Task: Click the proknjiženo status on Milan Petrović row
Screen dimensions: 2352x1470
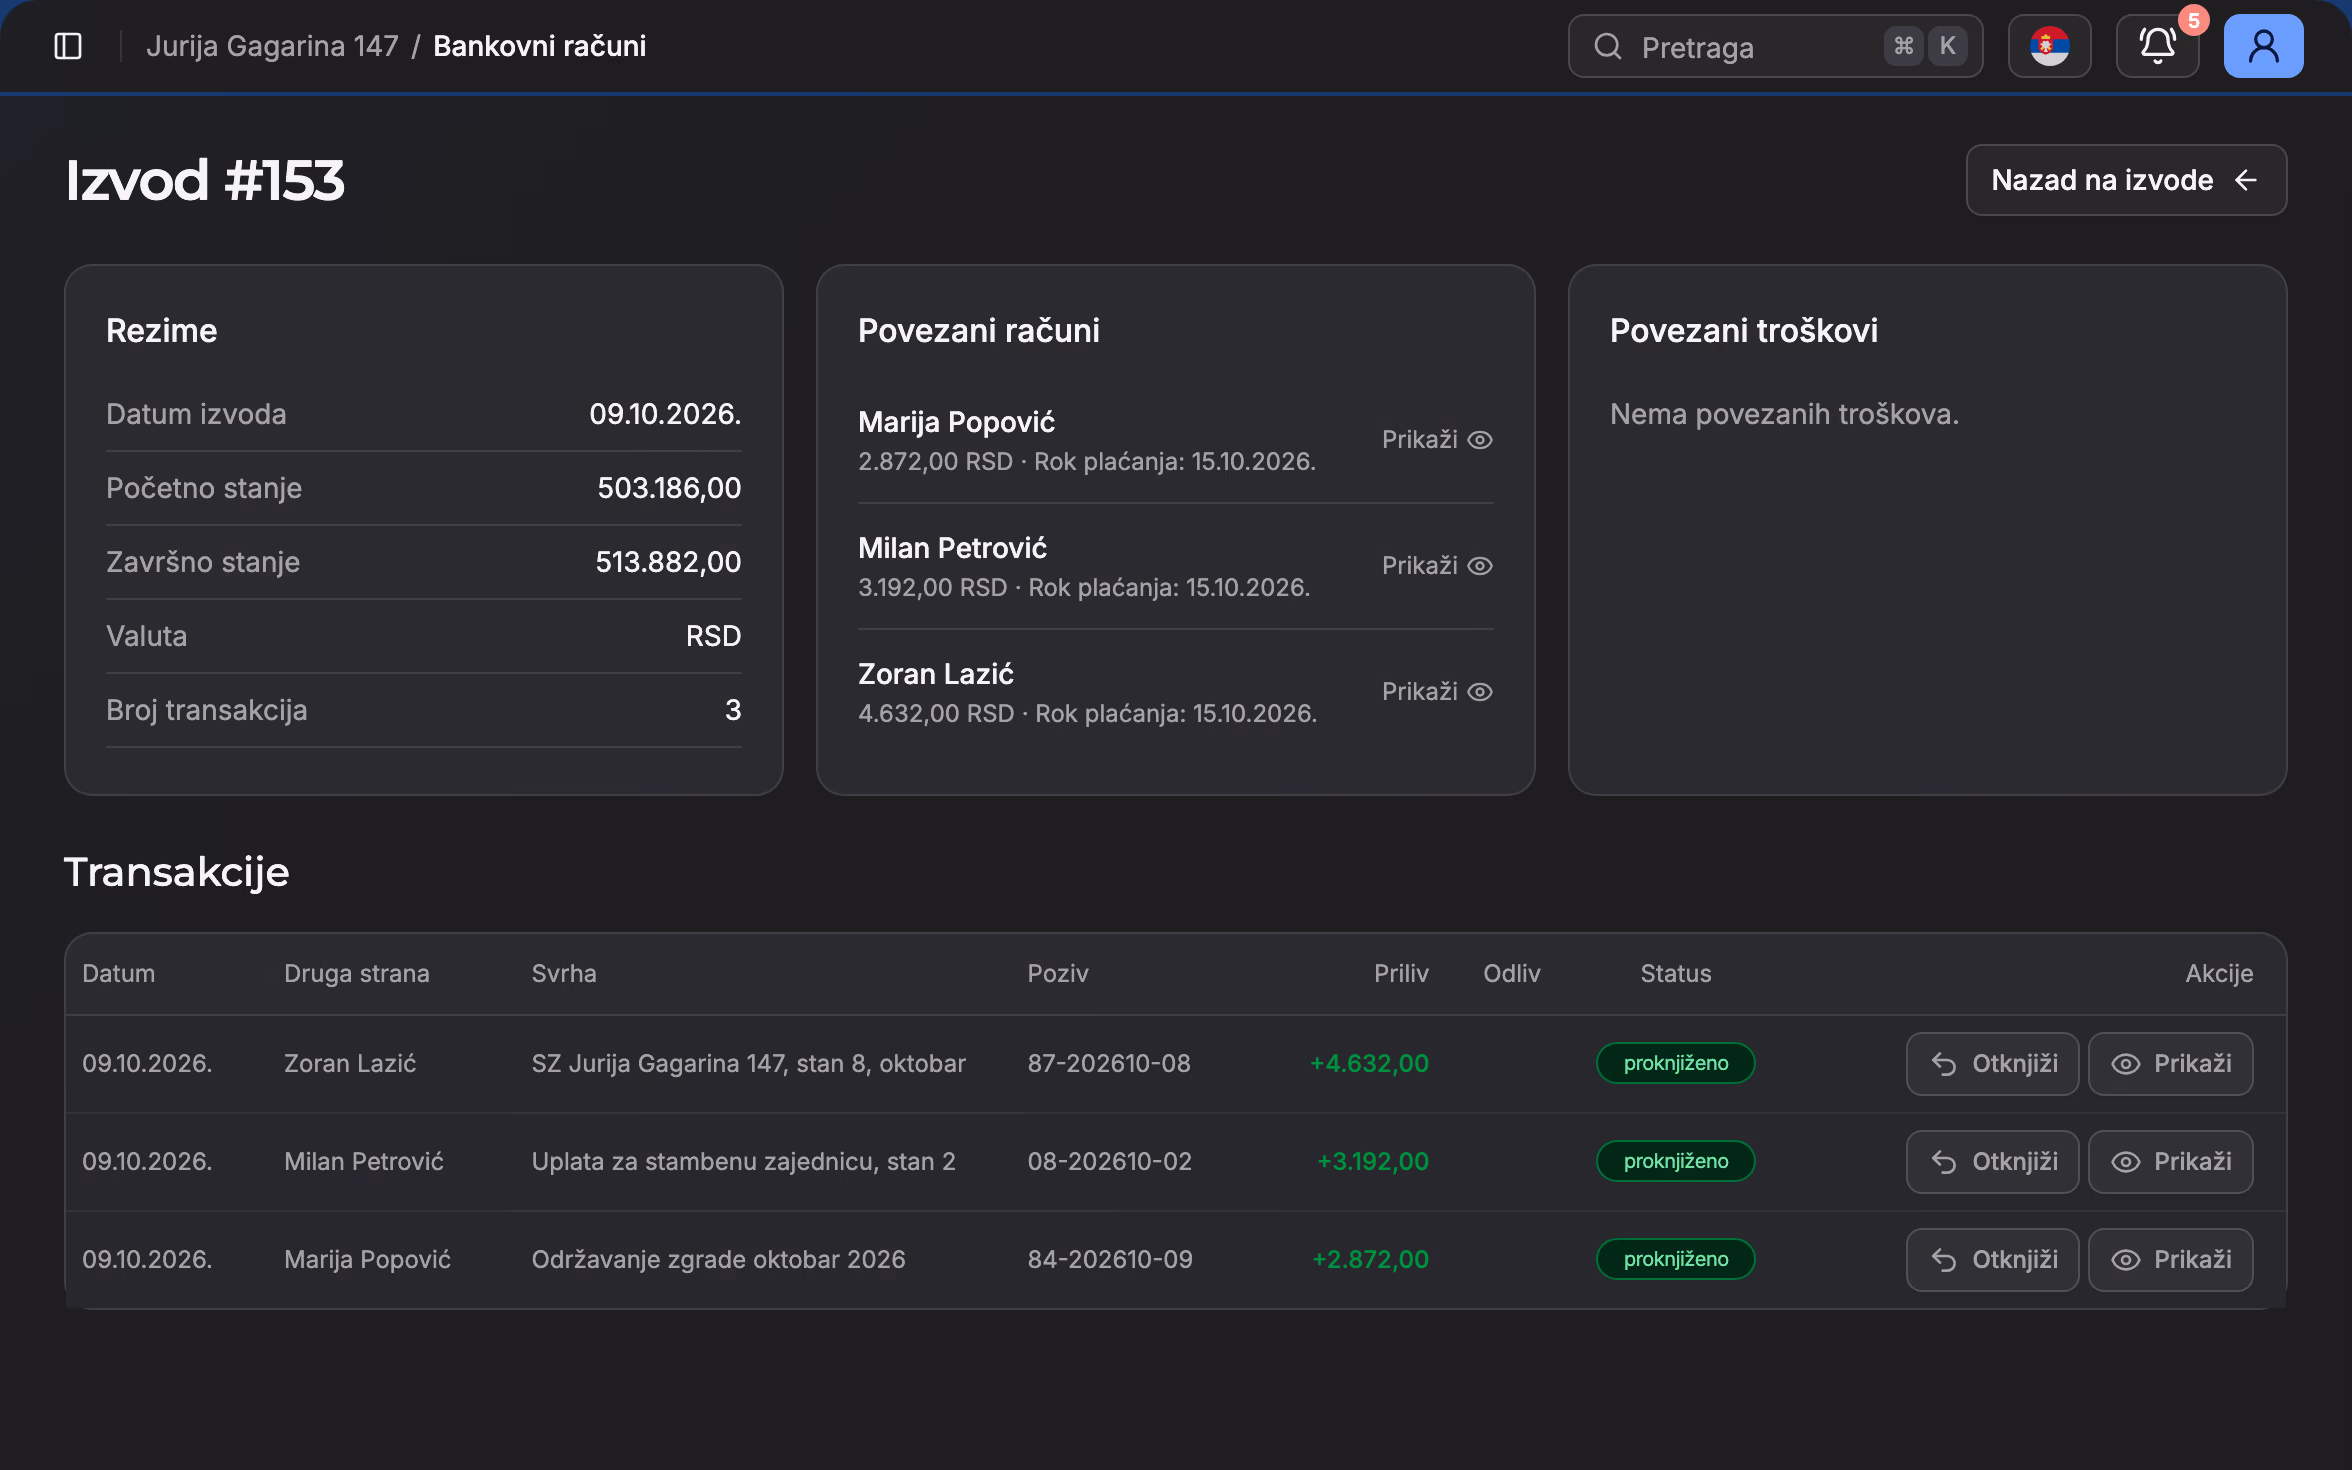Action: [x=1675, y=1161]
